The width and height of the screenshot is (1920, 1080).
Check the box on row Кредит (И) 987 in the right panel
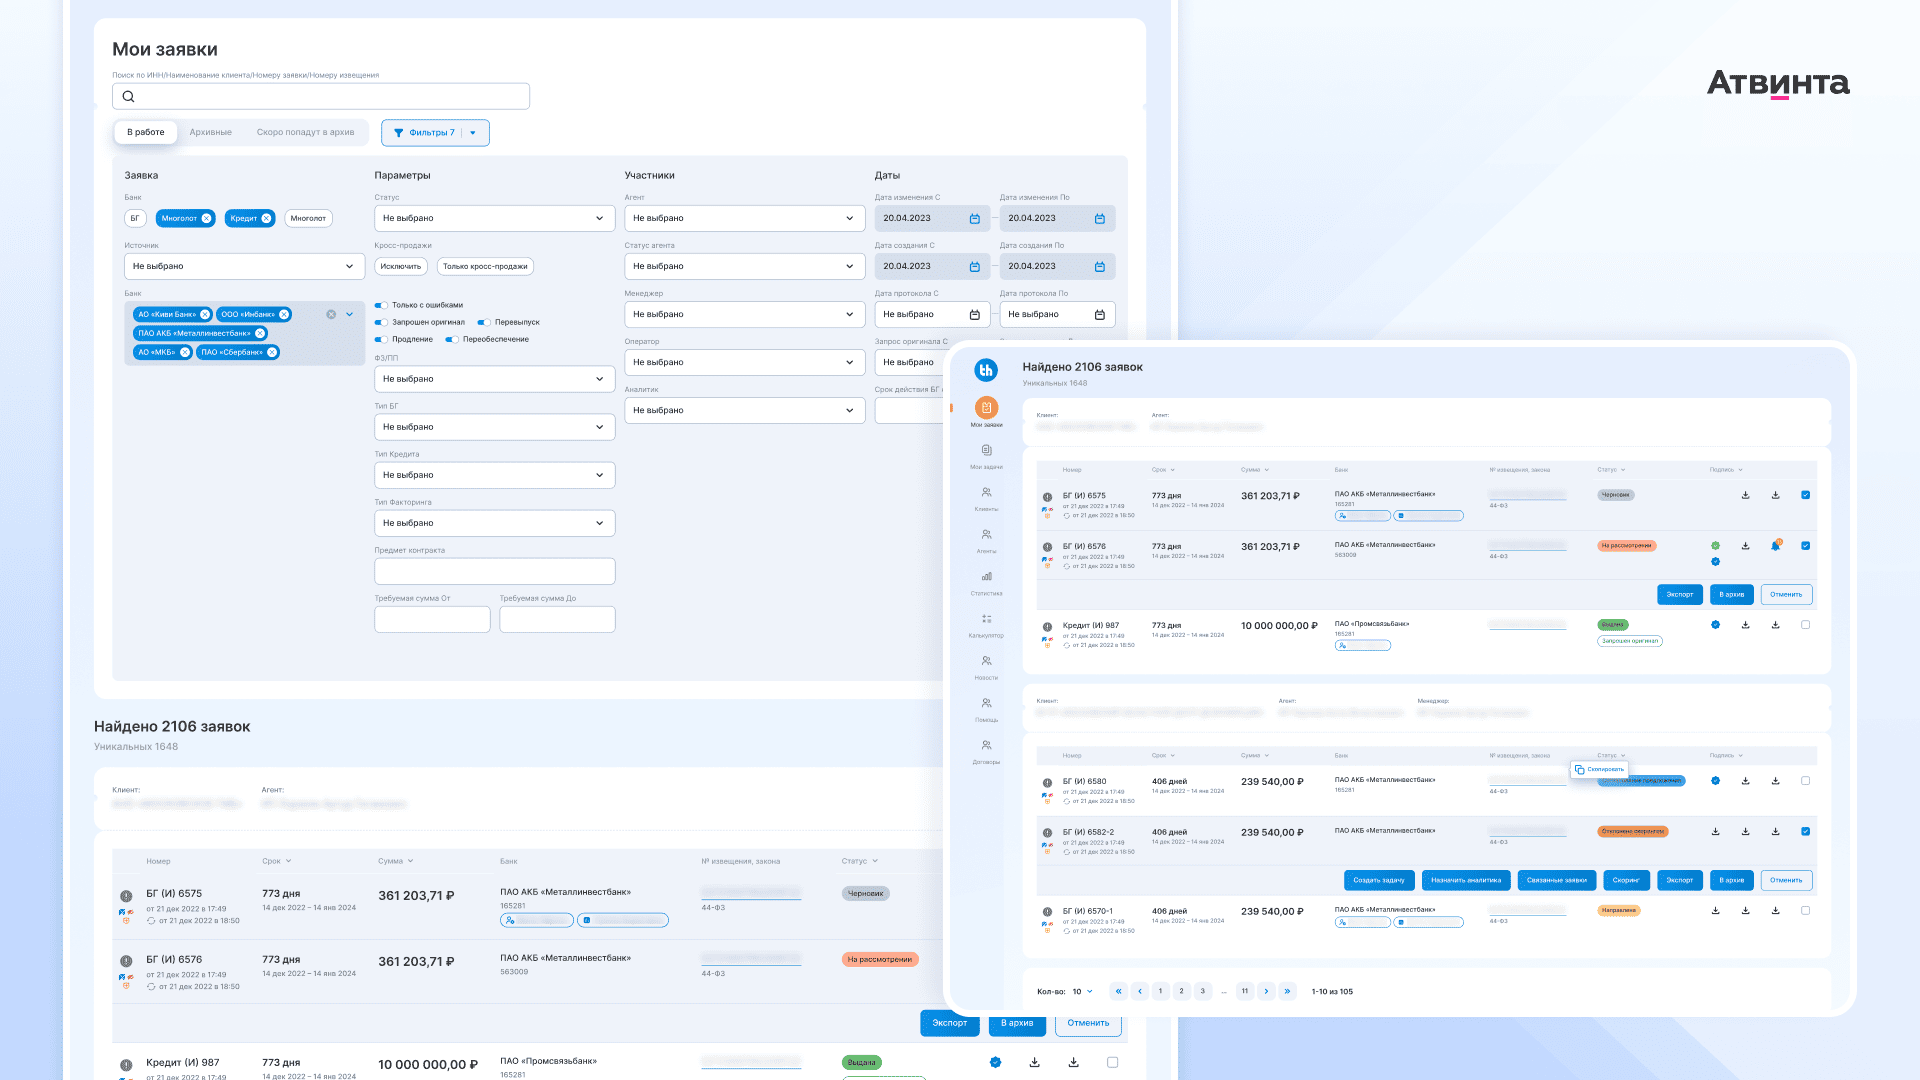[1805, 625]
